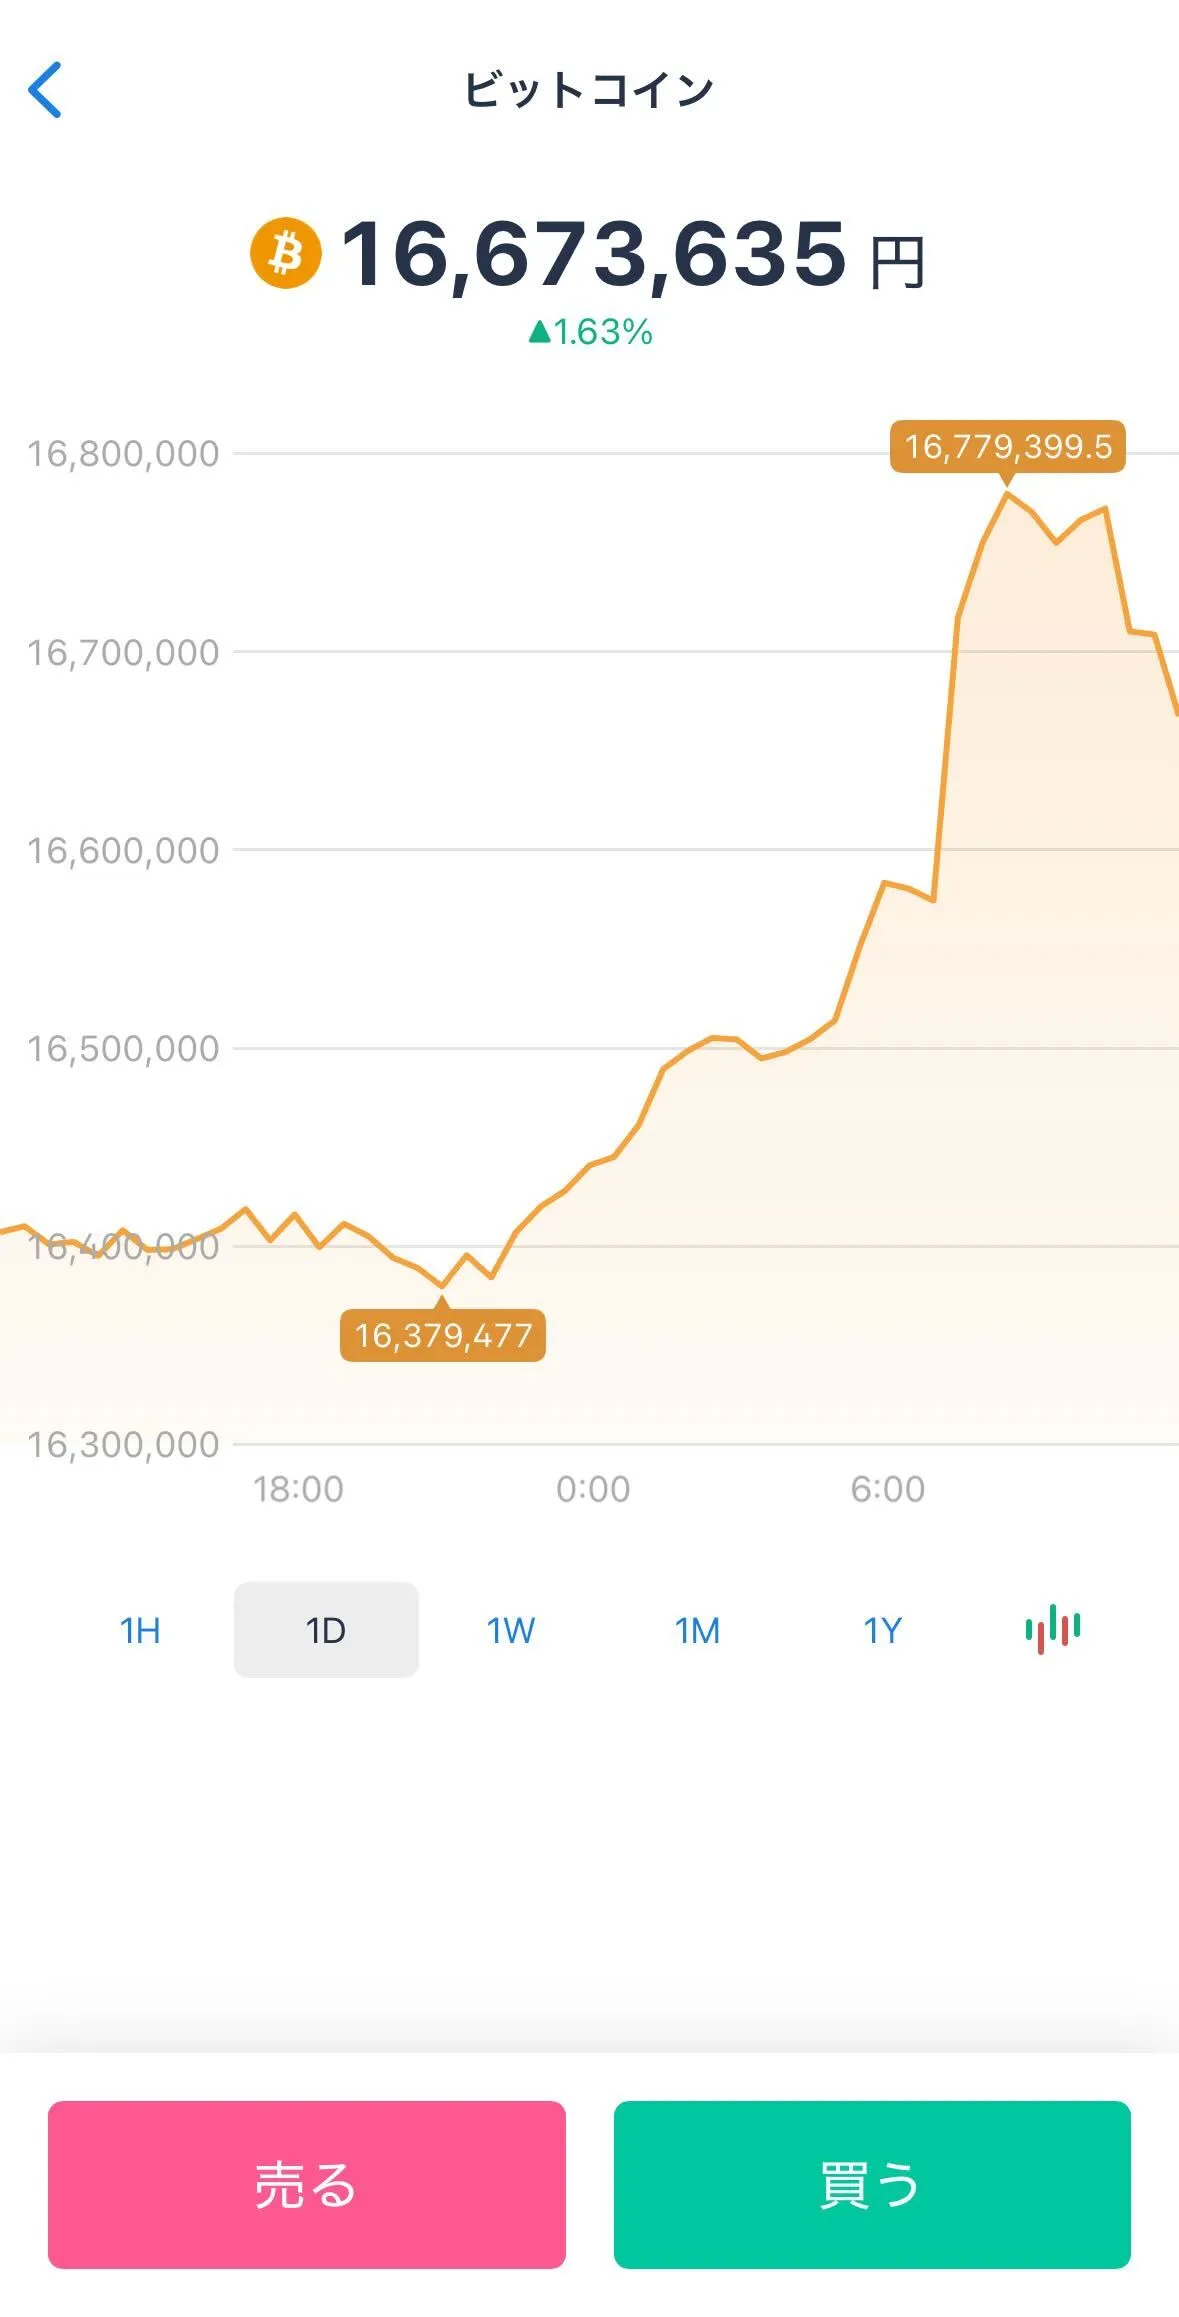Select the 1H time range
Image resolution: width=1179 pixels, height=2317 pixels.
coord(140,1630)
